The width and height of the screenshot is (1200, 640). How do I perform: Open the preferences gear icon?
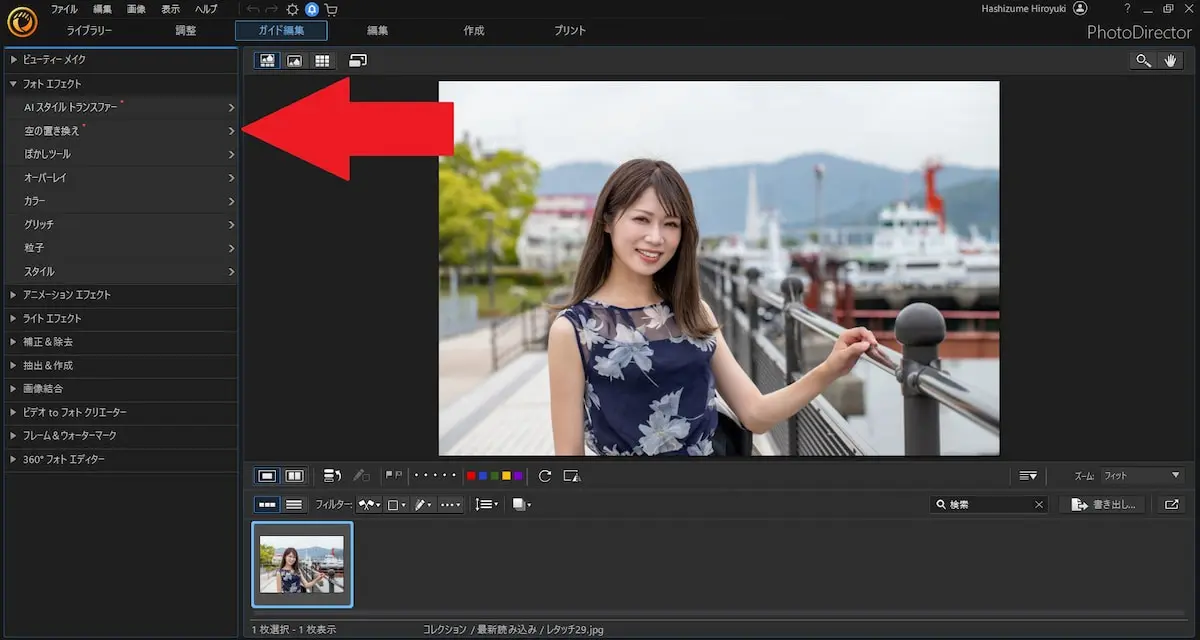(x=292, y=9)
